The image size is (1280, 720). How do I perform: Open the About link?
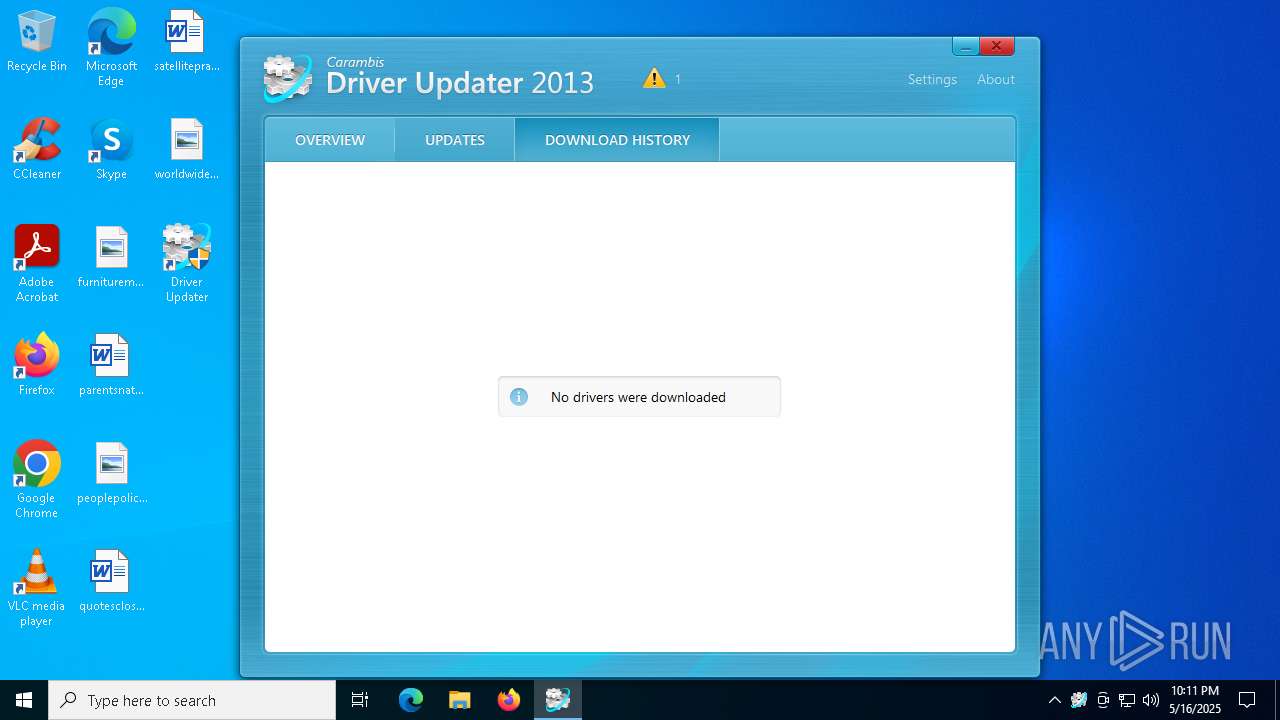point(996,79)
